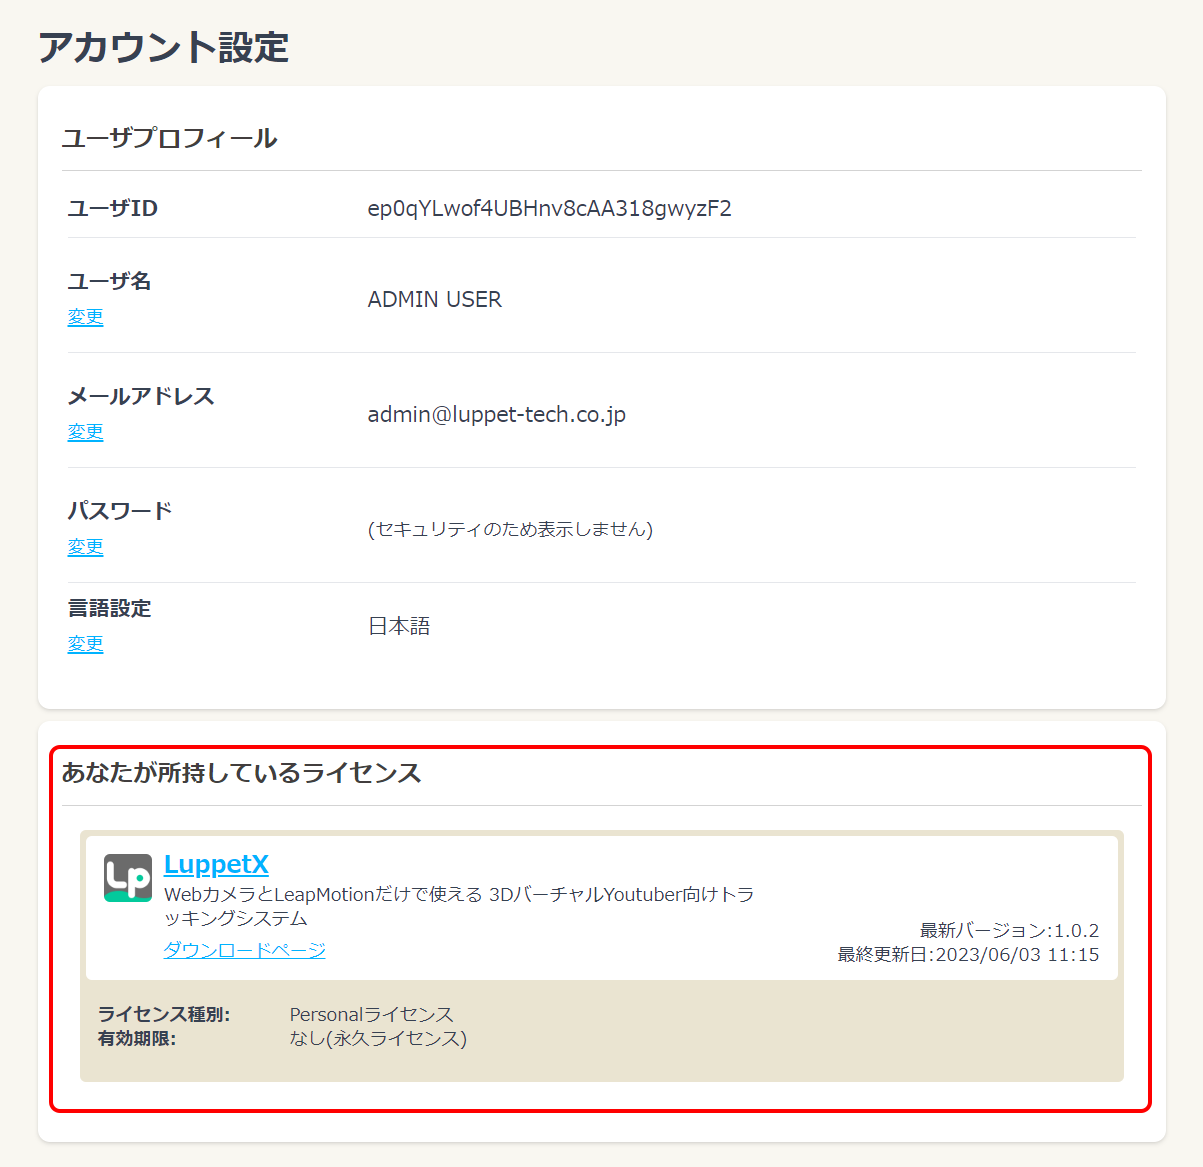Open the ダウンロードページ link
This screenshot has height=1167, width=1203.
(244, 950)
